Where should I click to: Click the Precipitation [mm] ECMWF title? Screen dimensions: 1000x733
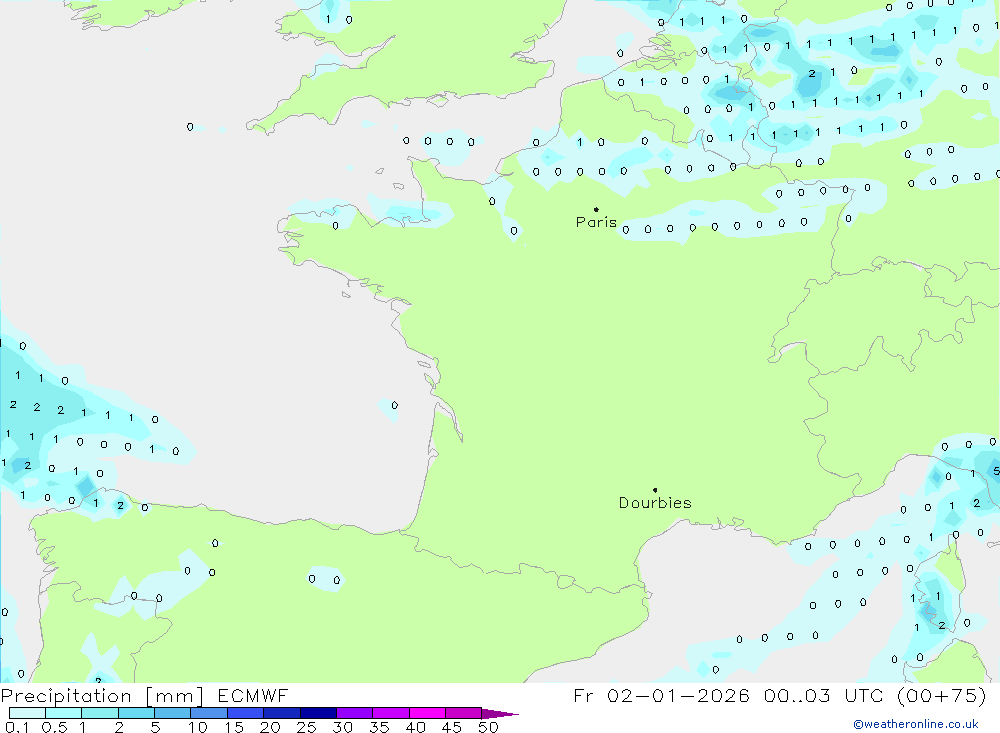coord(145,695)
